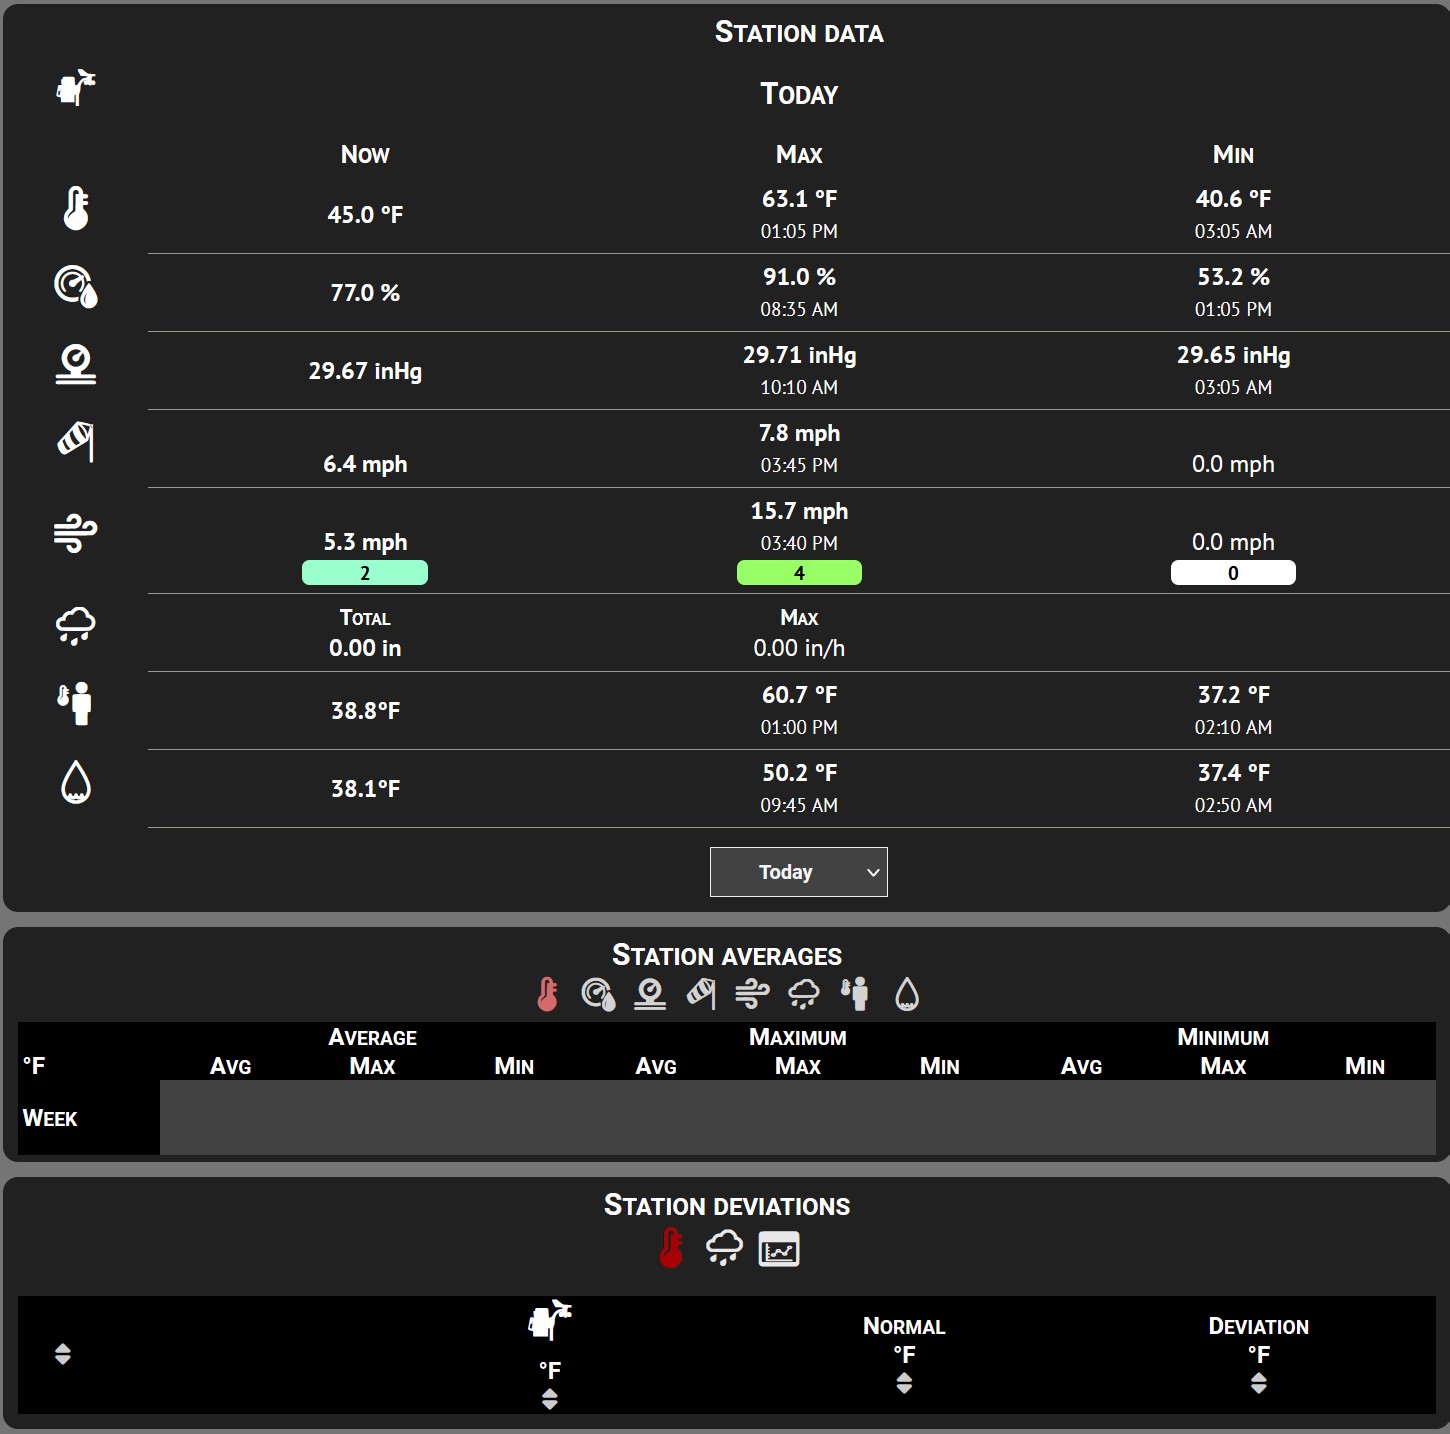This screenshot has height=1434, width=1450.
Task: Click the weather station icon beside Today
Action: pos(76,88)
